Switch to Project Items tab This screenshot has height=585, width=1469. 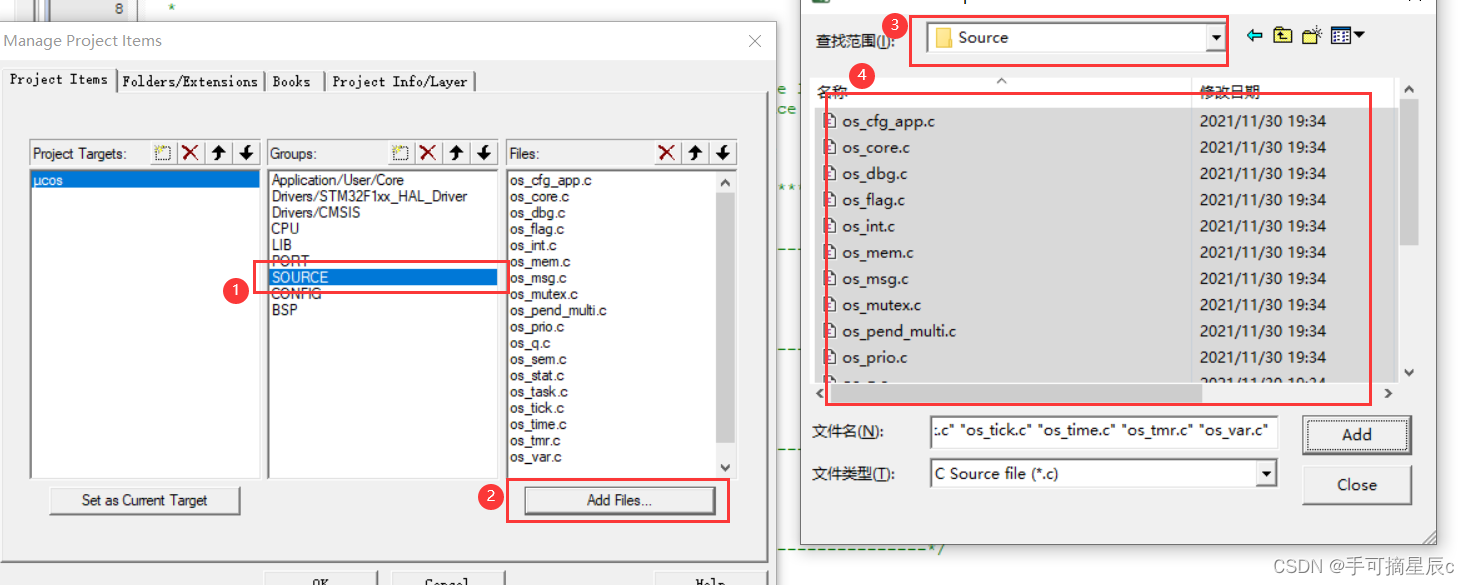(59, 80)
